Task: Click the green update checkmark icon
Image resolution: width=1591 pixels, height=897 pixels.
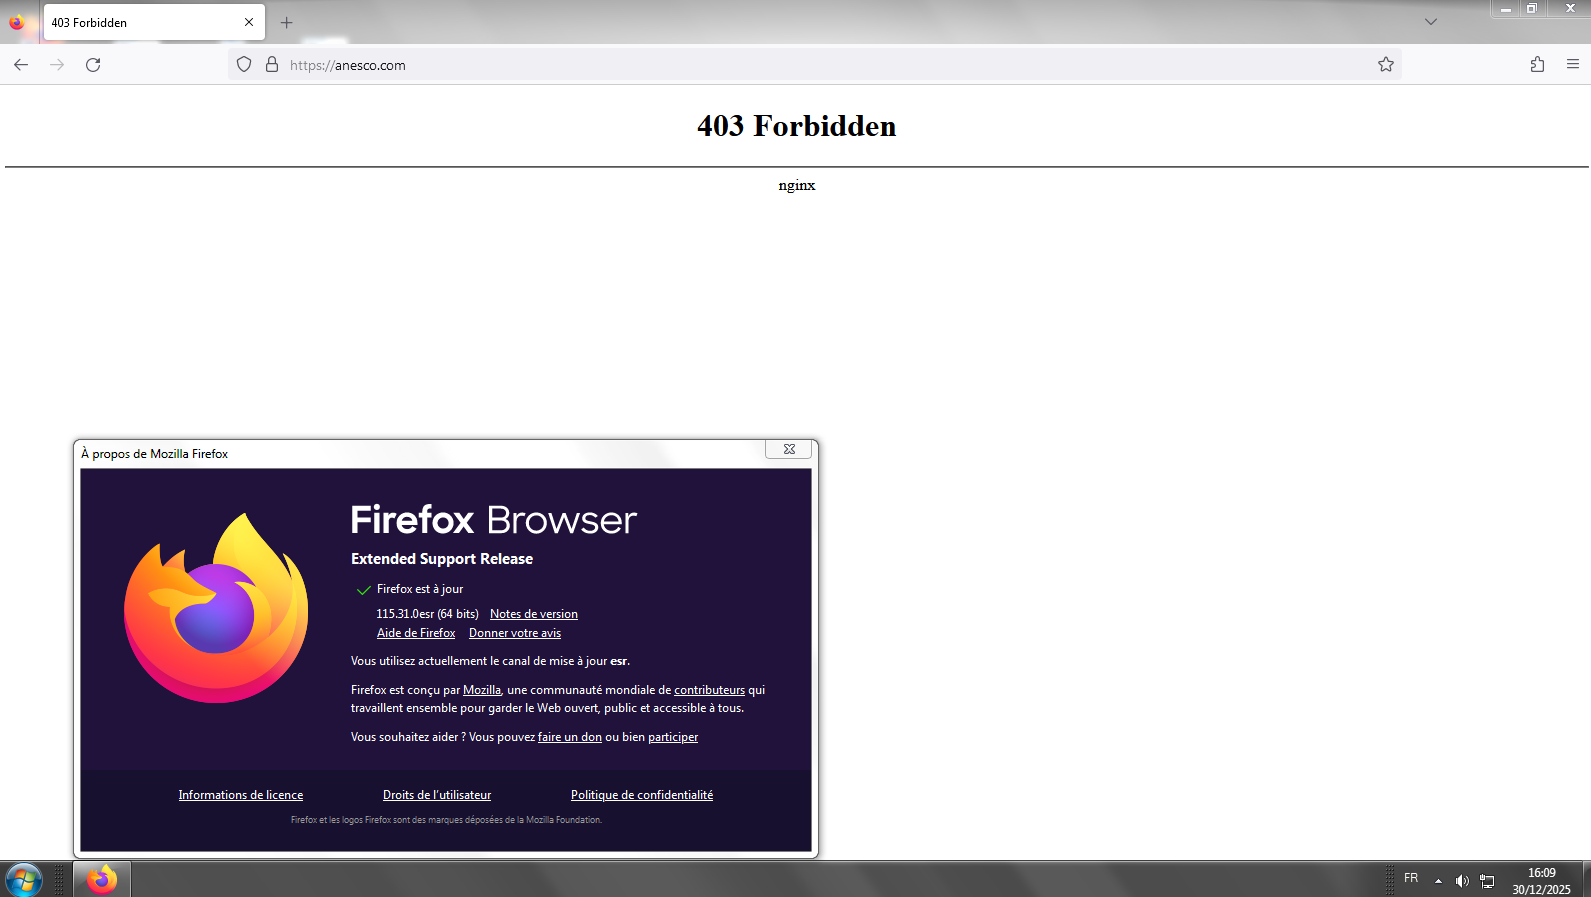Action: click(x=363, y=590)
